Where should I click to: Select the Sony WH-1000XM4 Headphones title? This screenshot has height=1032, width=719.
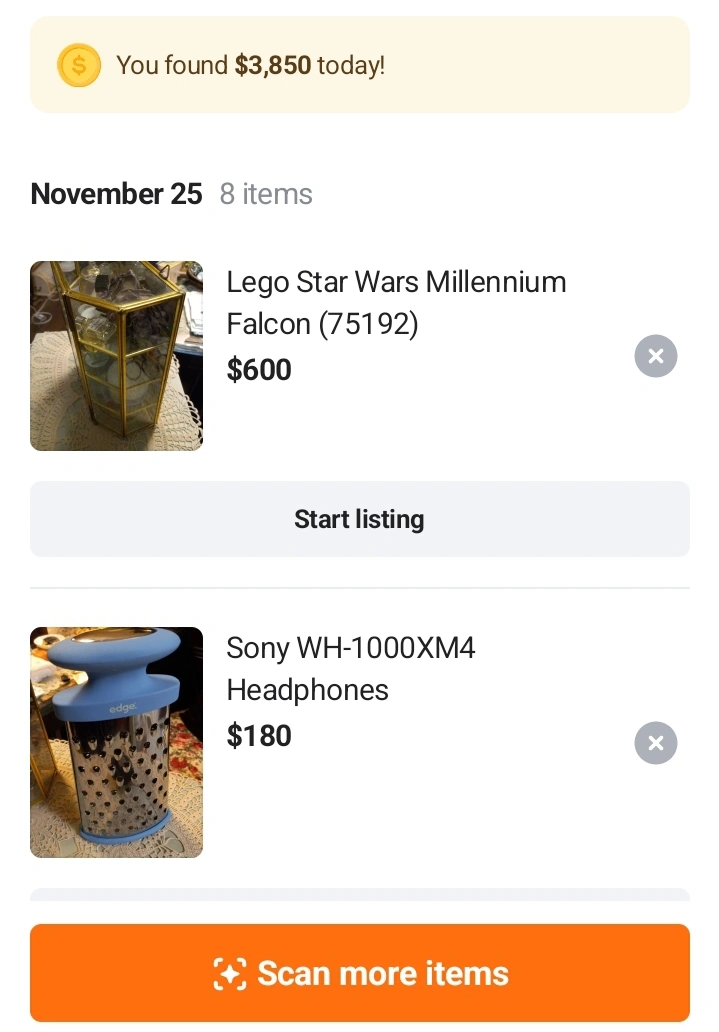(x=350, y=648)
